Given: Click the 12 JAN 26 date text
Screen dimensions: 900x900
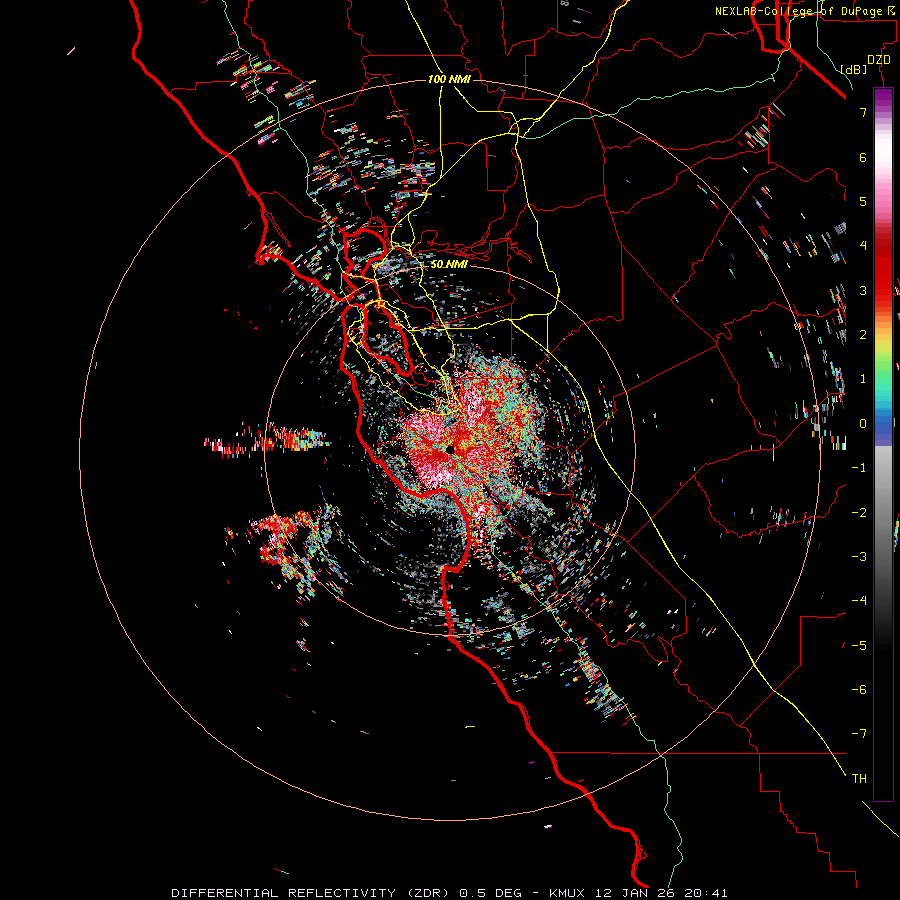Looking at the screenshot, I should tap(635, 893).
